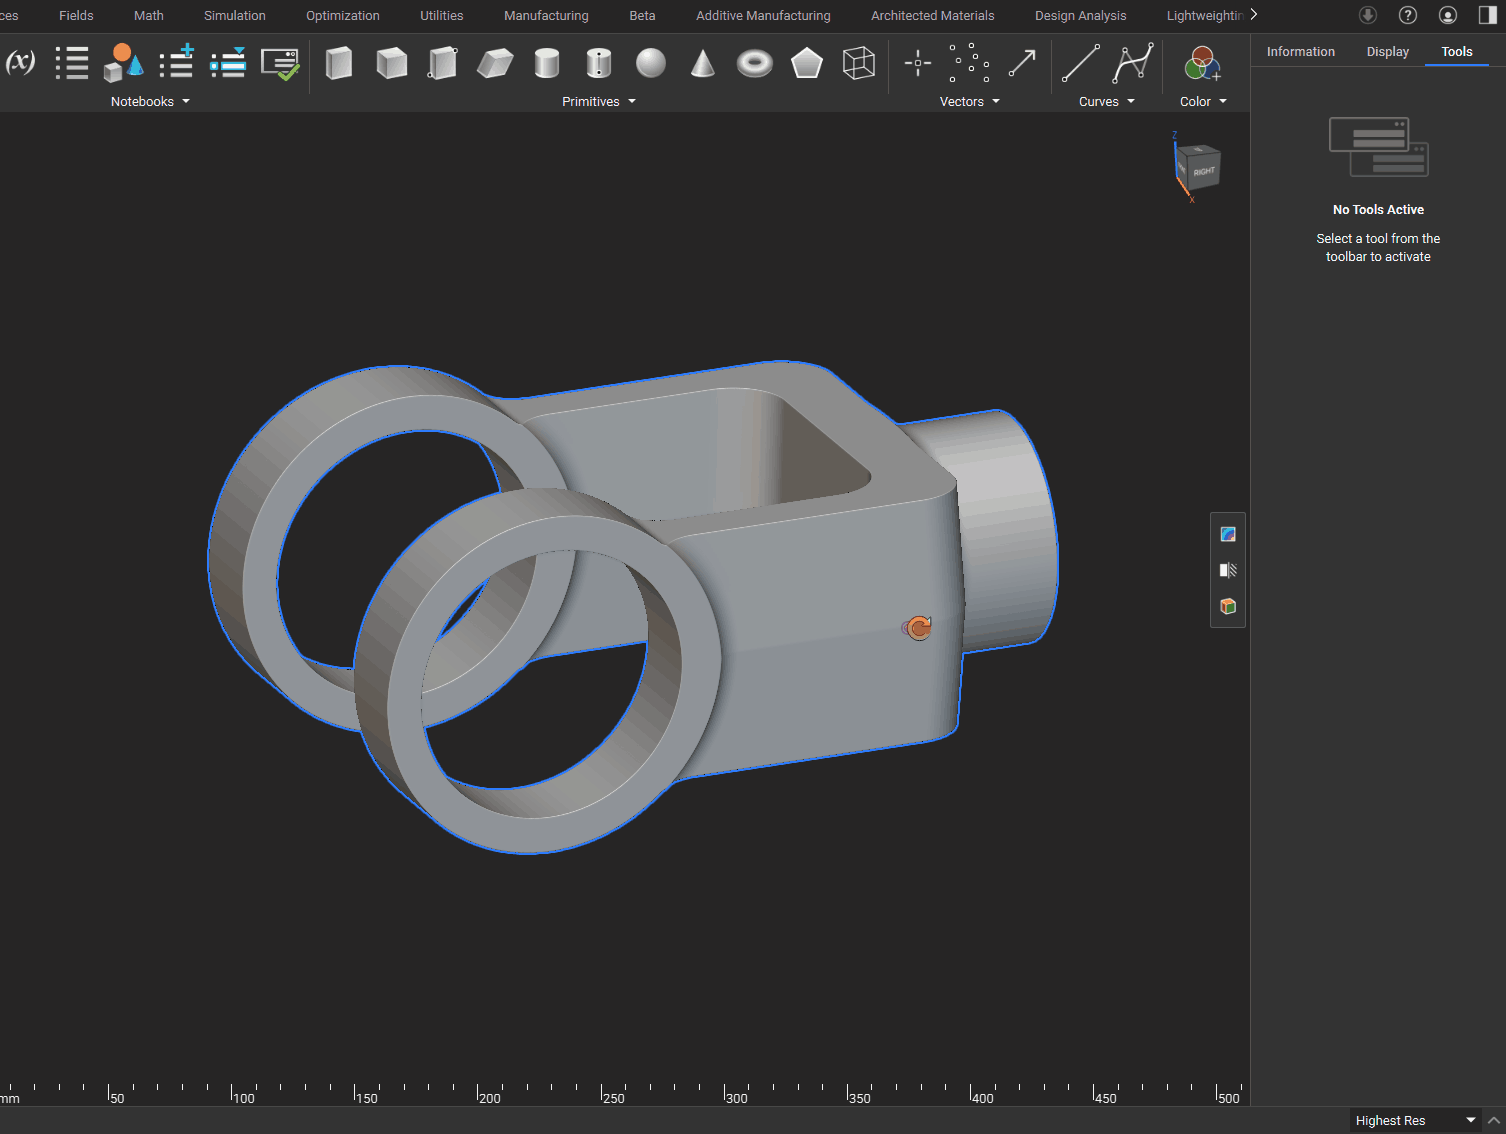Open the Primitives dropdown
This screenshot has width=1506, height=1134.
point(598,101)
